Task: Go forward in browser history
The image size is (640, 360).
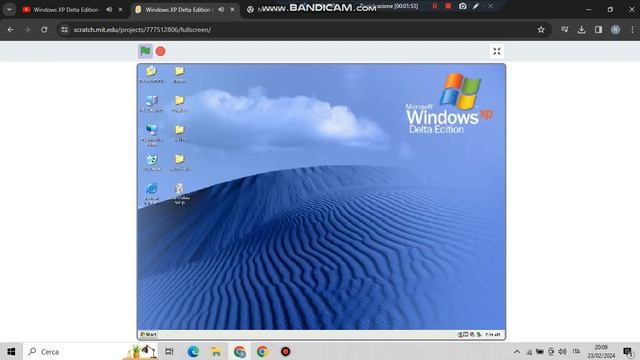Action: (x=27, y=29)
